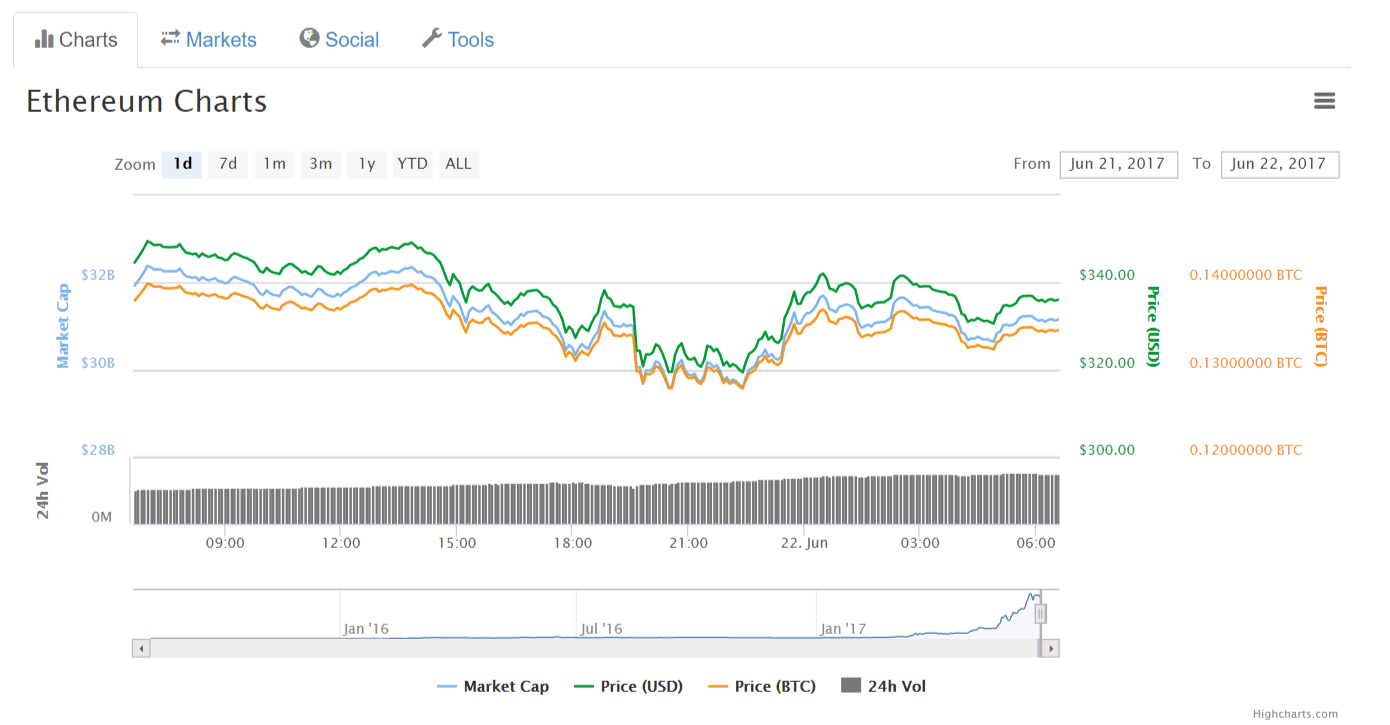1390x725 pixels.
Task: Click the navigator scrollbar right arrow
Action: pyautogui.click(x=1049, y=648)
